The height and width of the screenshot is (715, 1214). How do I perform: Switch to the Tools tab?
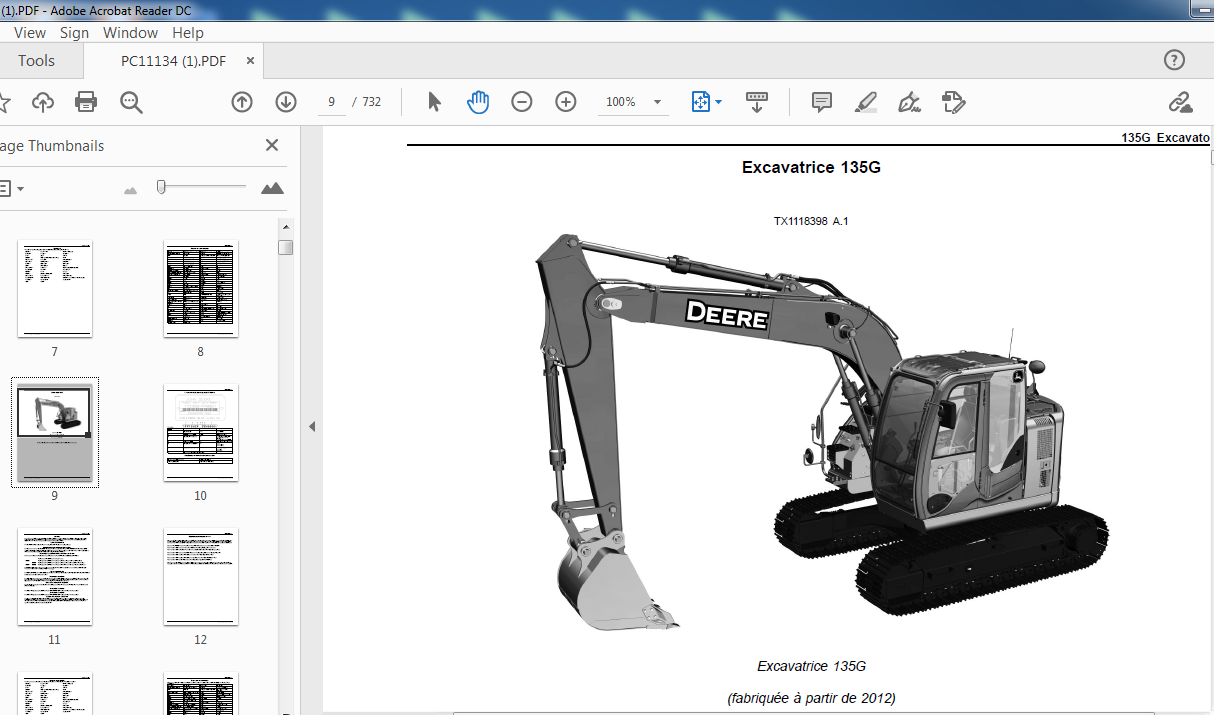pos(36,61)
